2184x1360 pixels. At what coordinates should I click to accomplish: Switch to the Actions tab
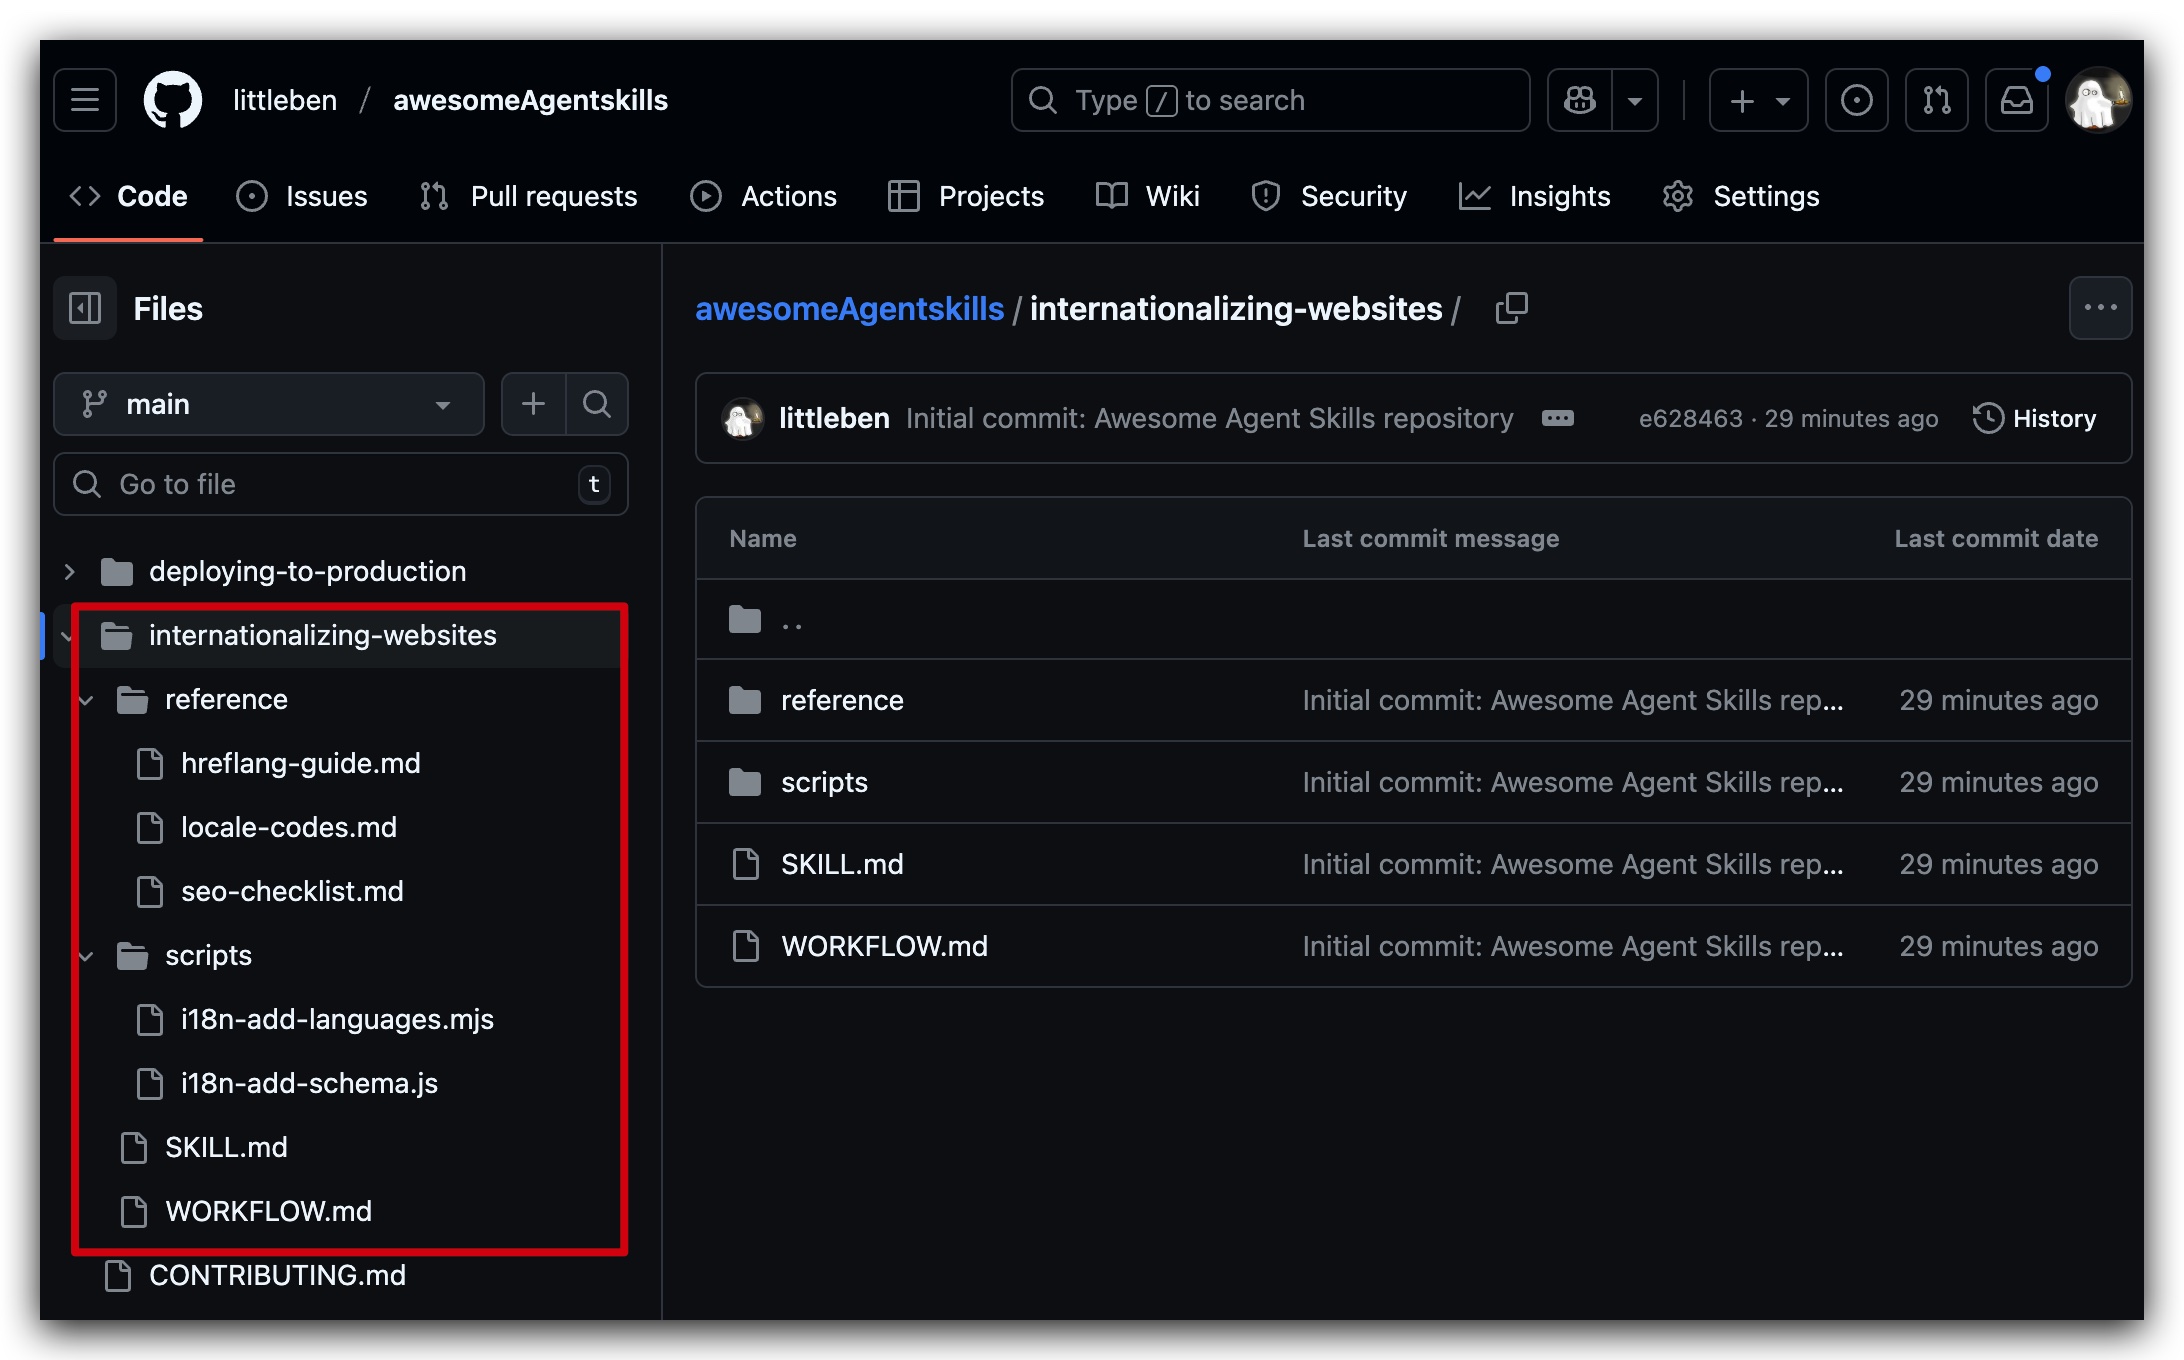point(764,196)
